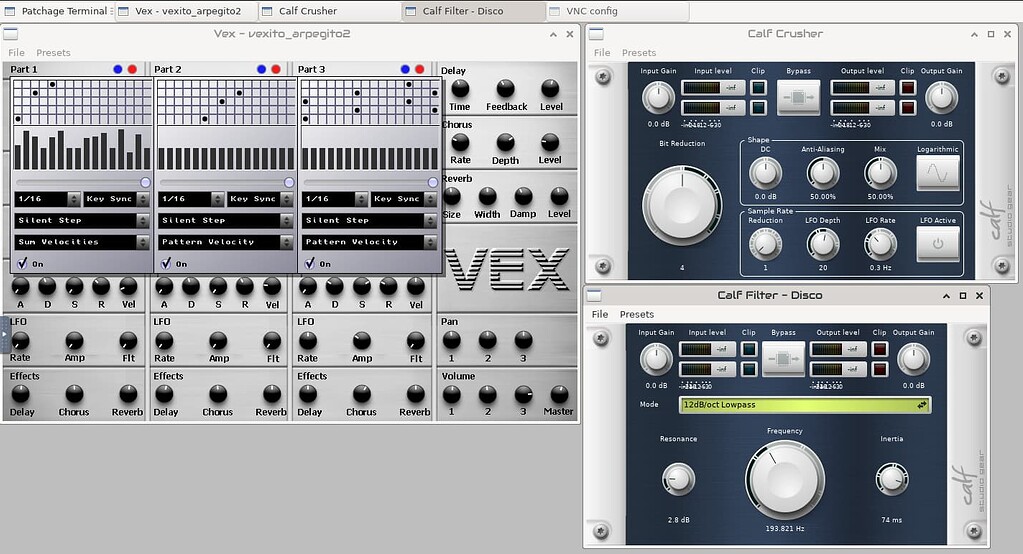Image resolution: width=1023 pixels, height=554 pixels.
Task: Toggle the Logarithmic shape button
Action: pos(938,173)
